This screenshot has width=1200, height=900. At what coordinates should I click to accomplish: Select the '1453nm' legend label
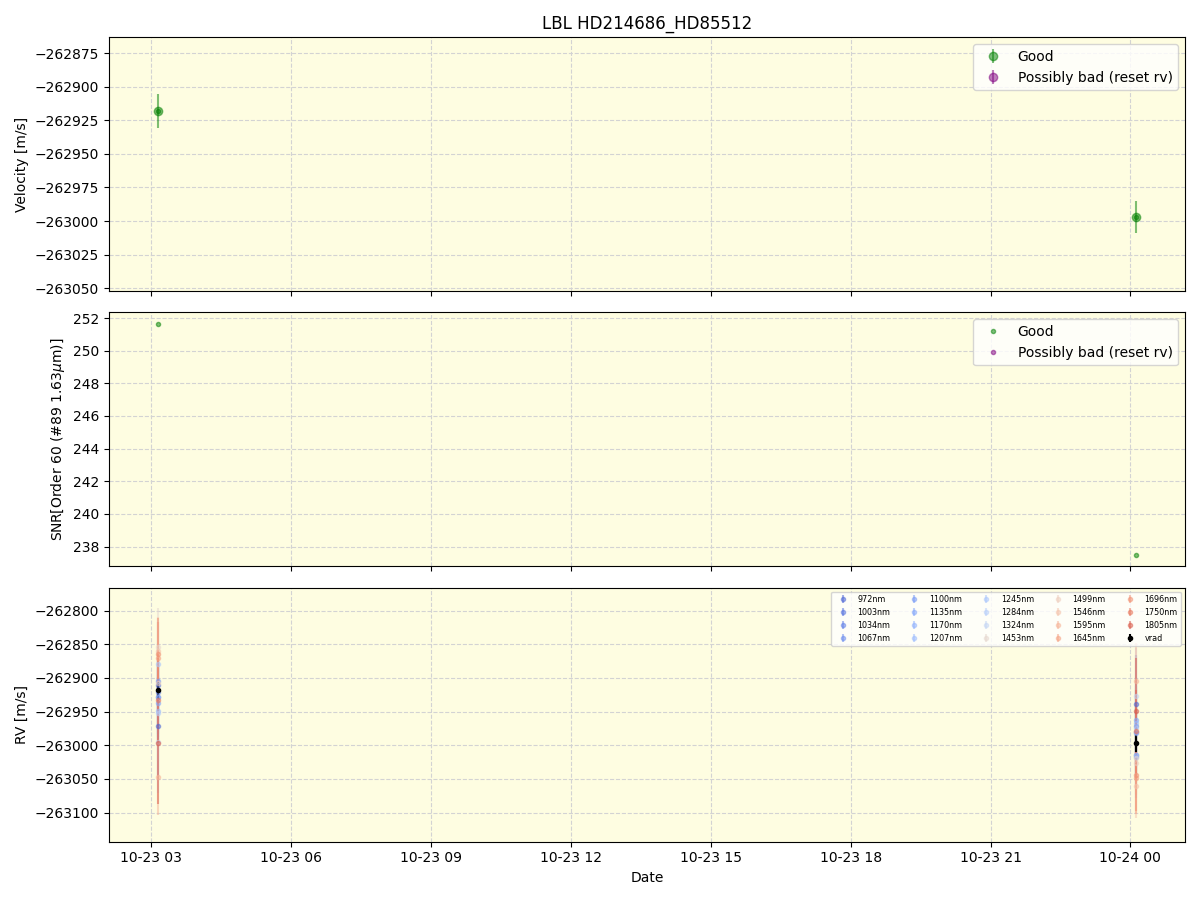coord(1018,638)
